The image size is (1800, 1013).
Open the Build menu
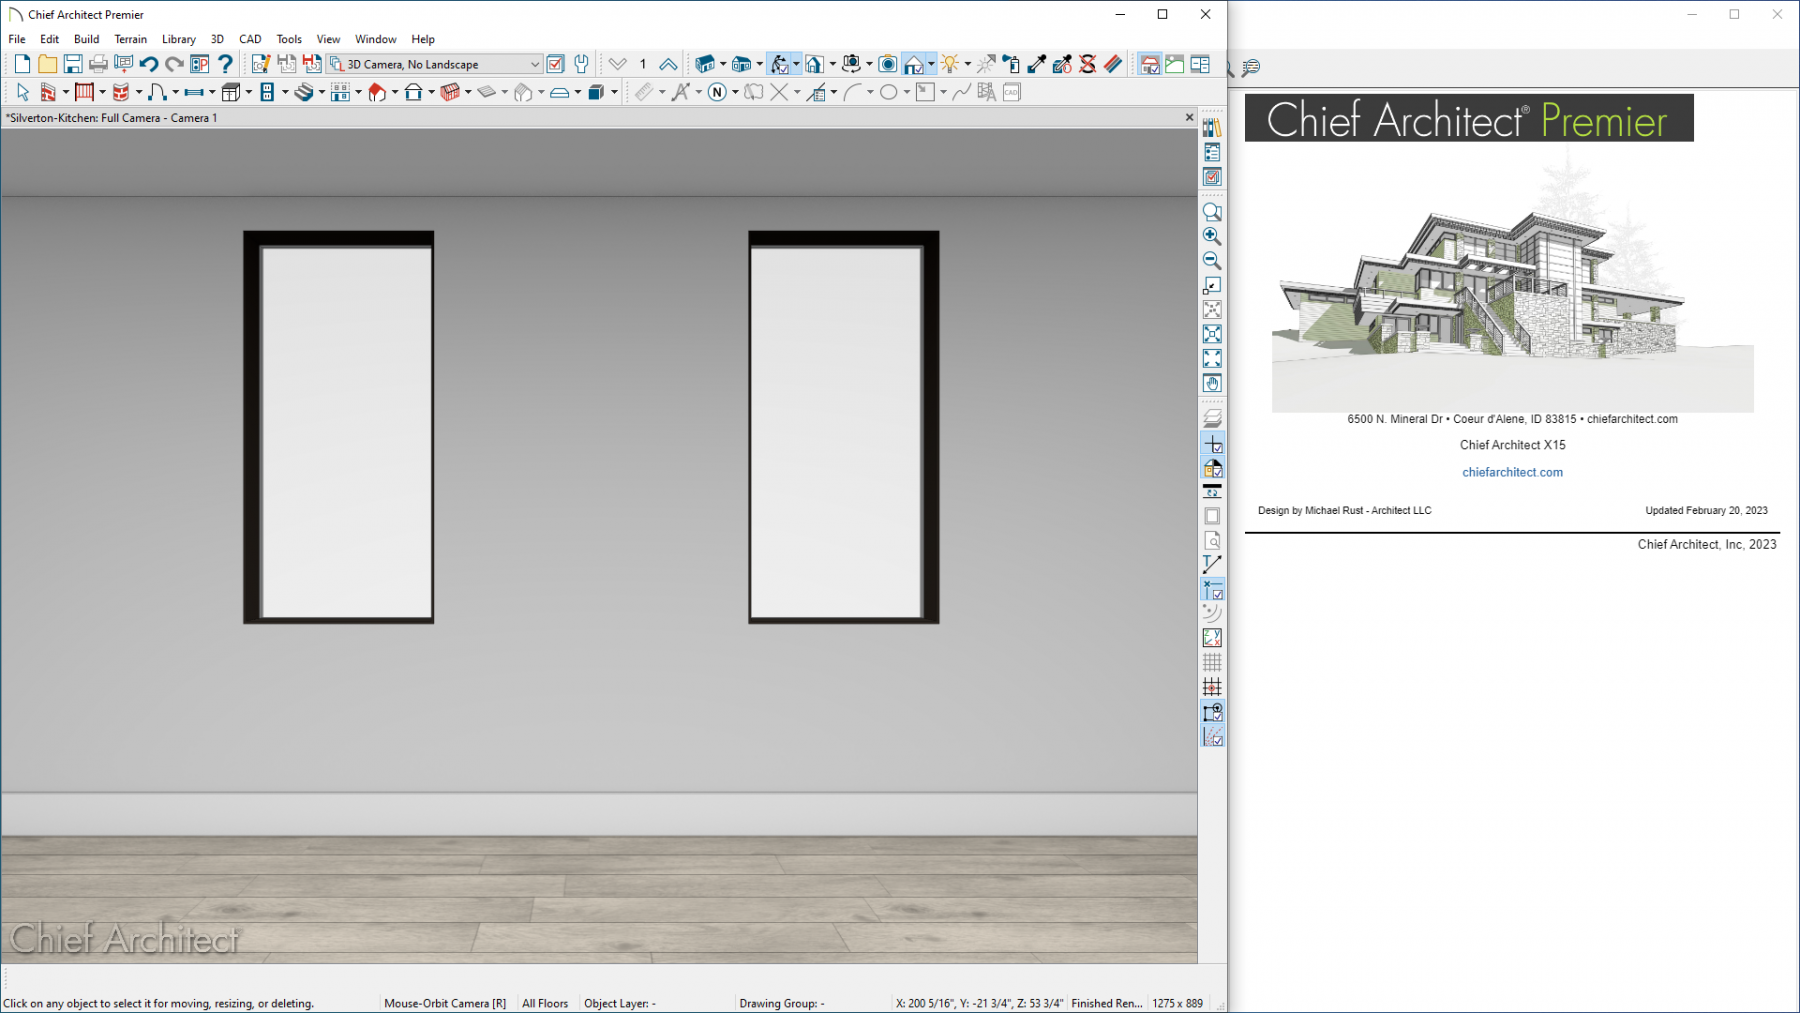pyautogui.click(x=86, y=39)
